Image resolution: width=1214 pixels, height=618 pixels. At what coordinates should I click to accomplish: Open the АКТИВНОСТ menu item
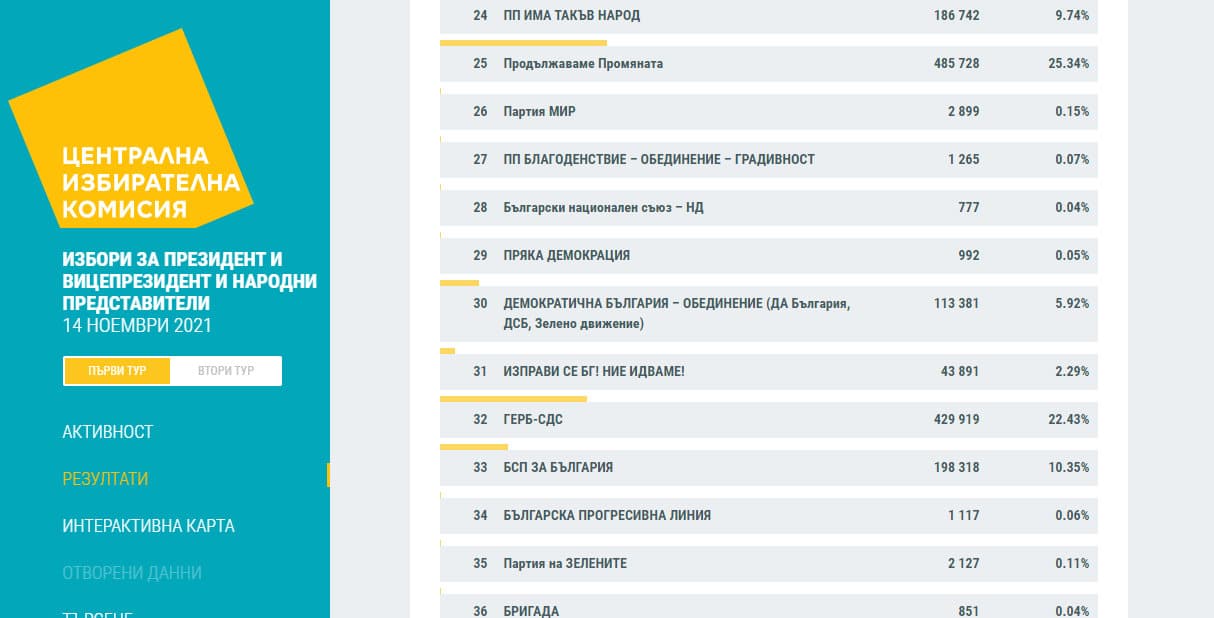point(108,432)
